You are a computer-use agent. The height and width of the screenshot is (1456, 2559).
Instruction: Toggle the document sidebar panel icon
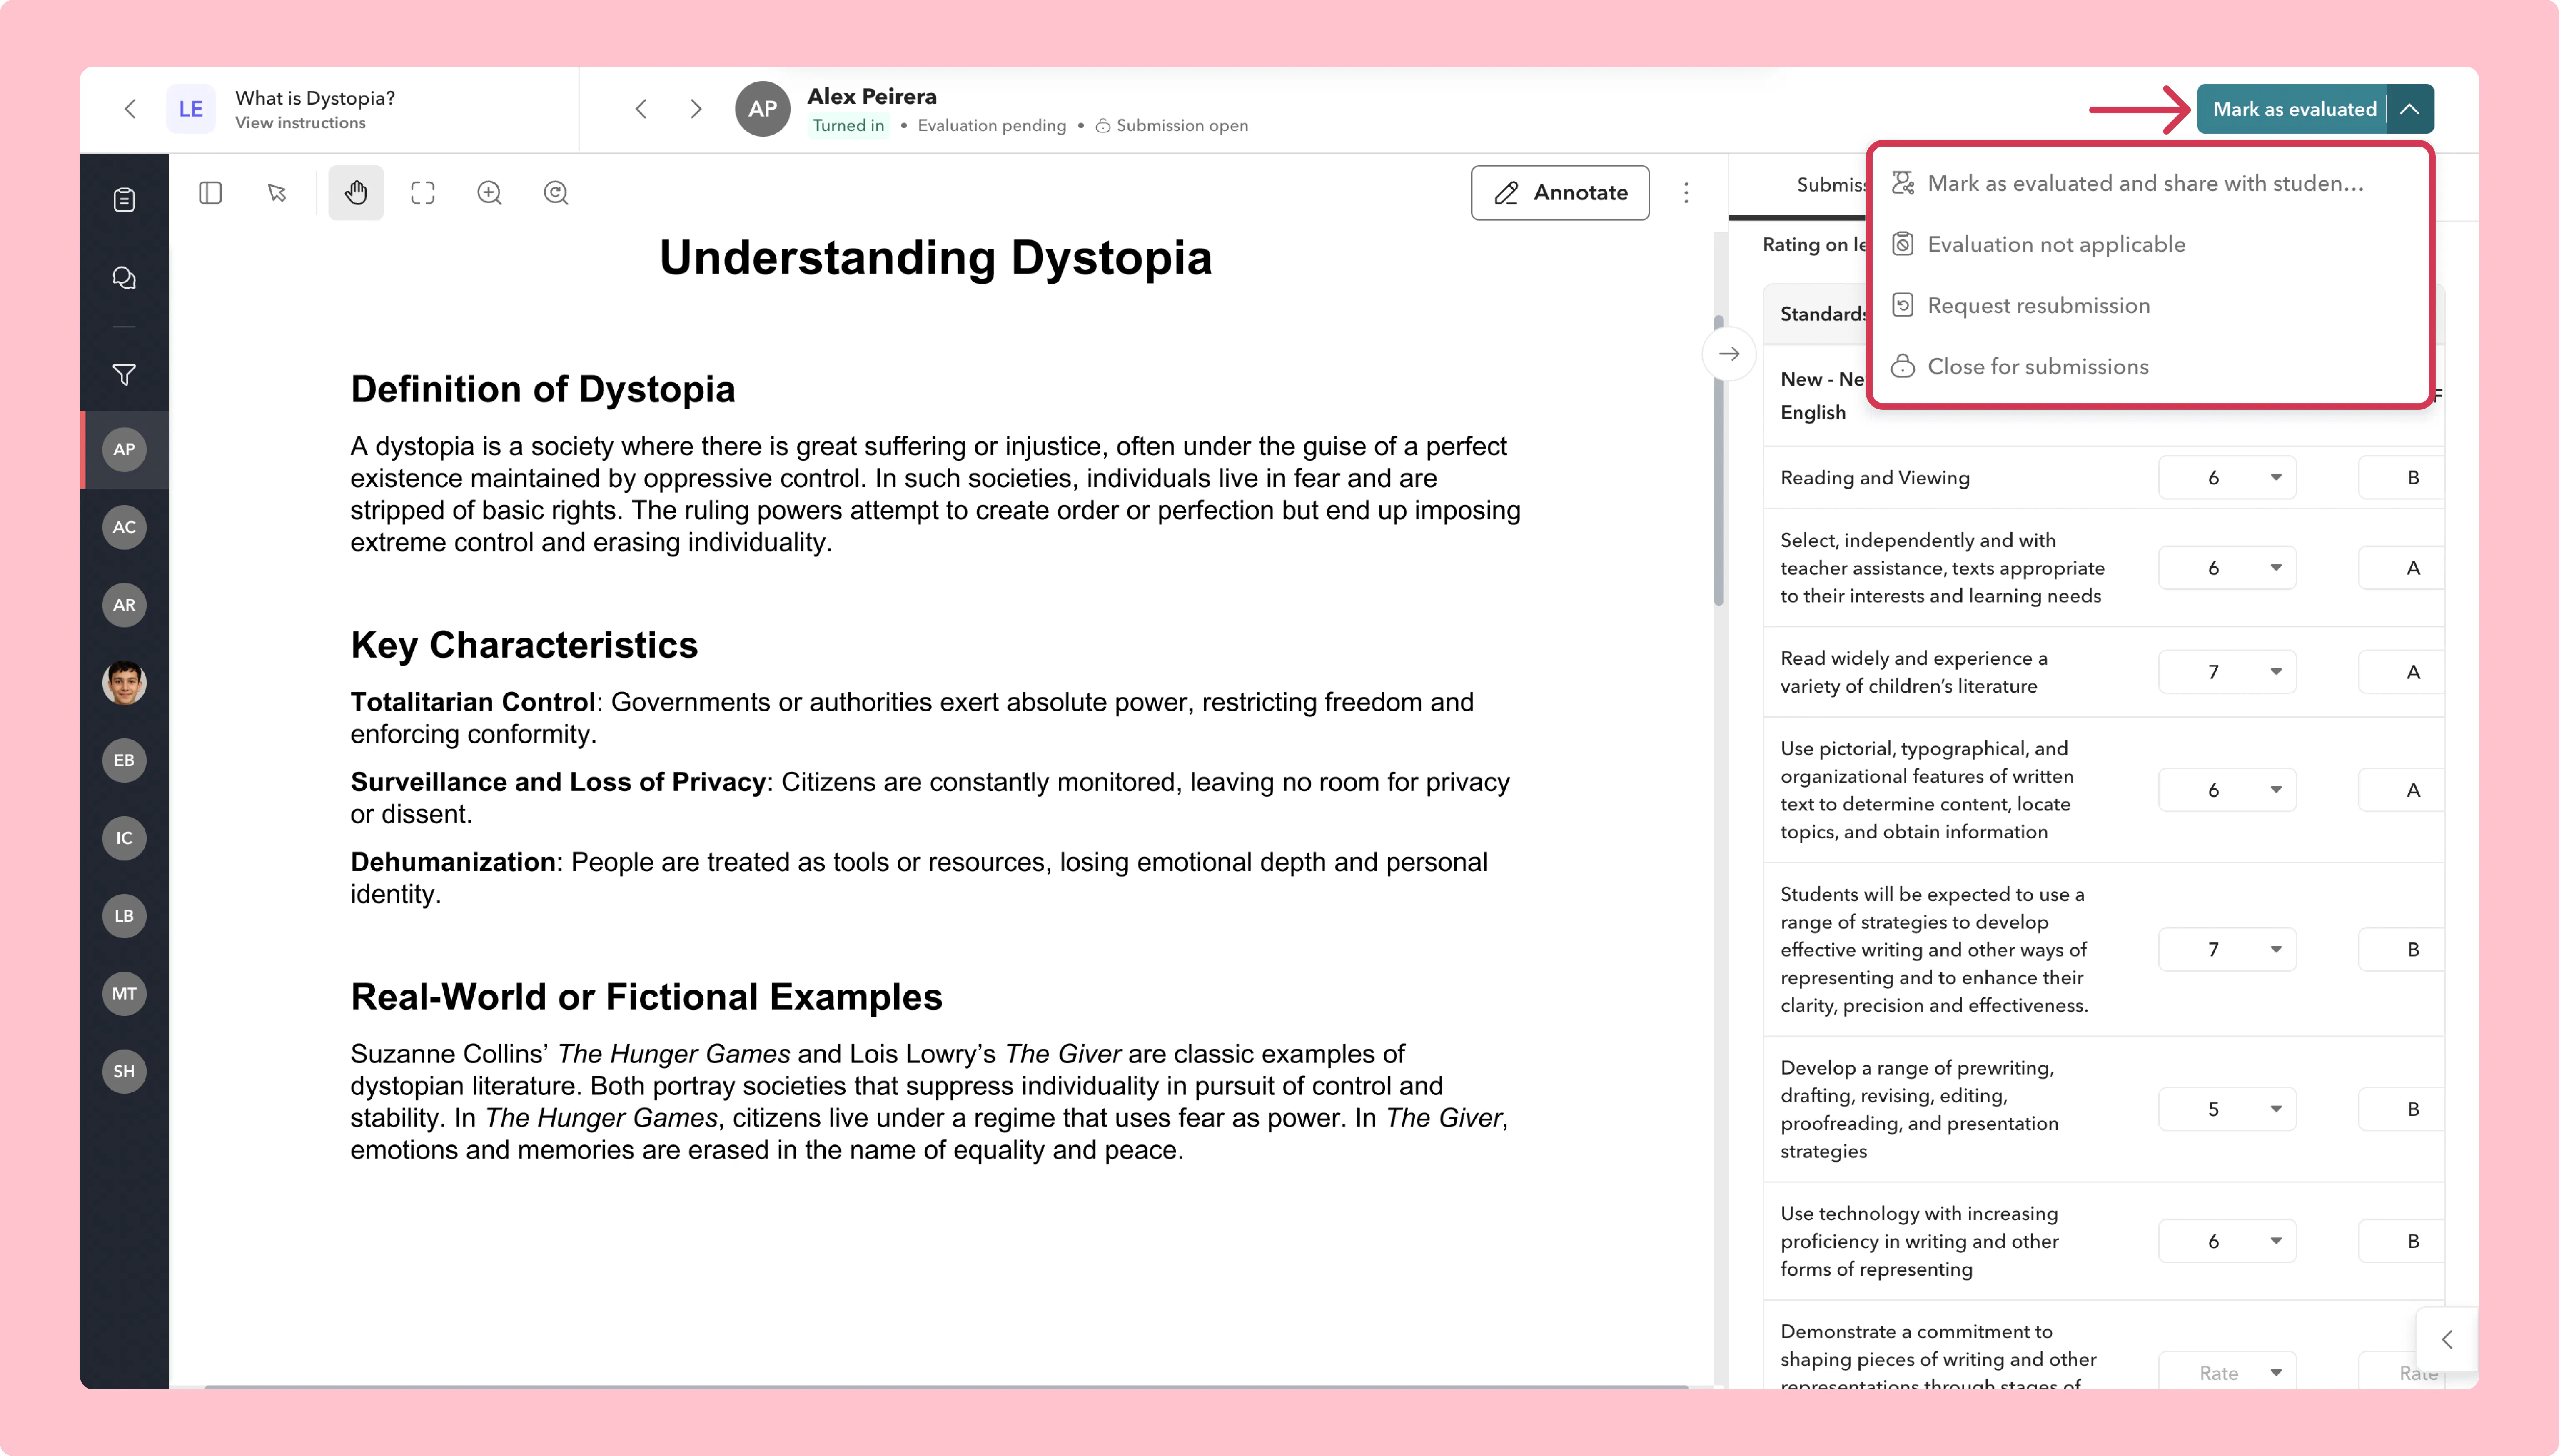click(x=210, y=193)
